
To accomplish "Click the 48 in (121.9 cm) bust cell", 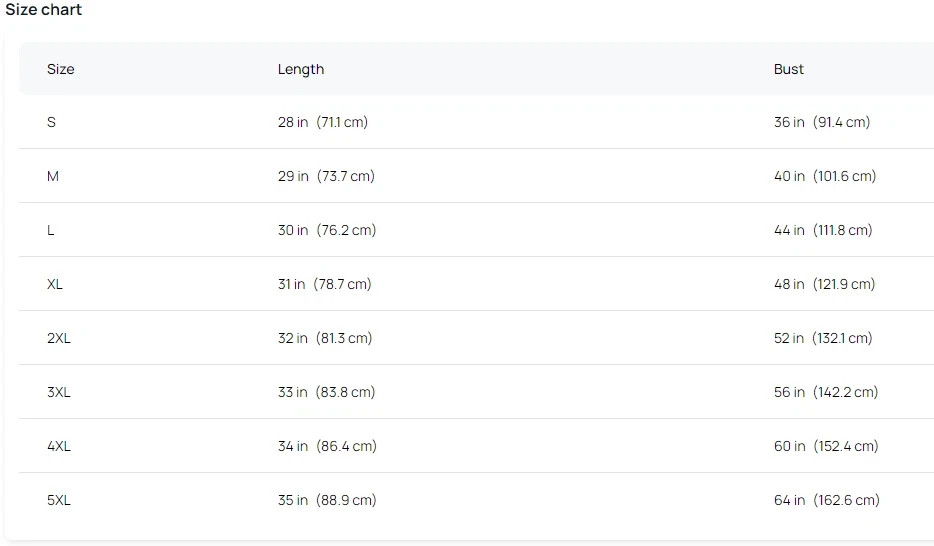I will [x=824, y=284].
